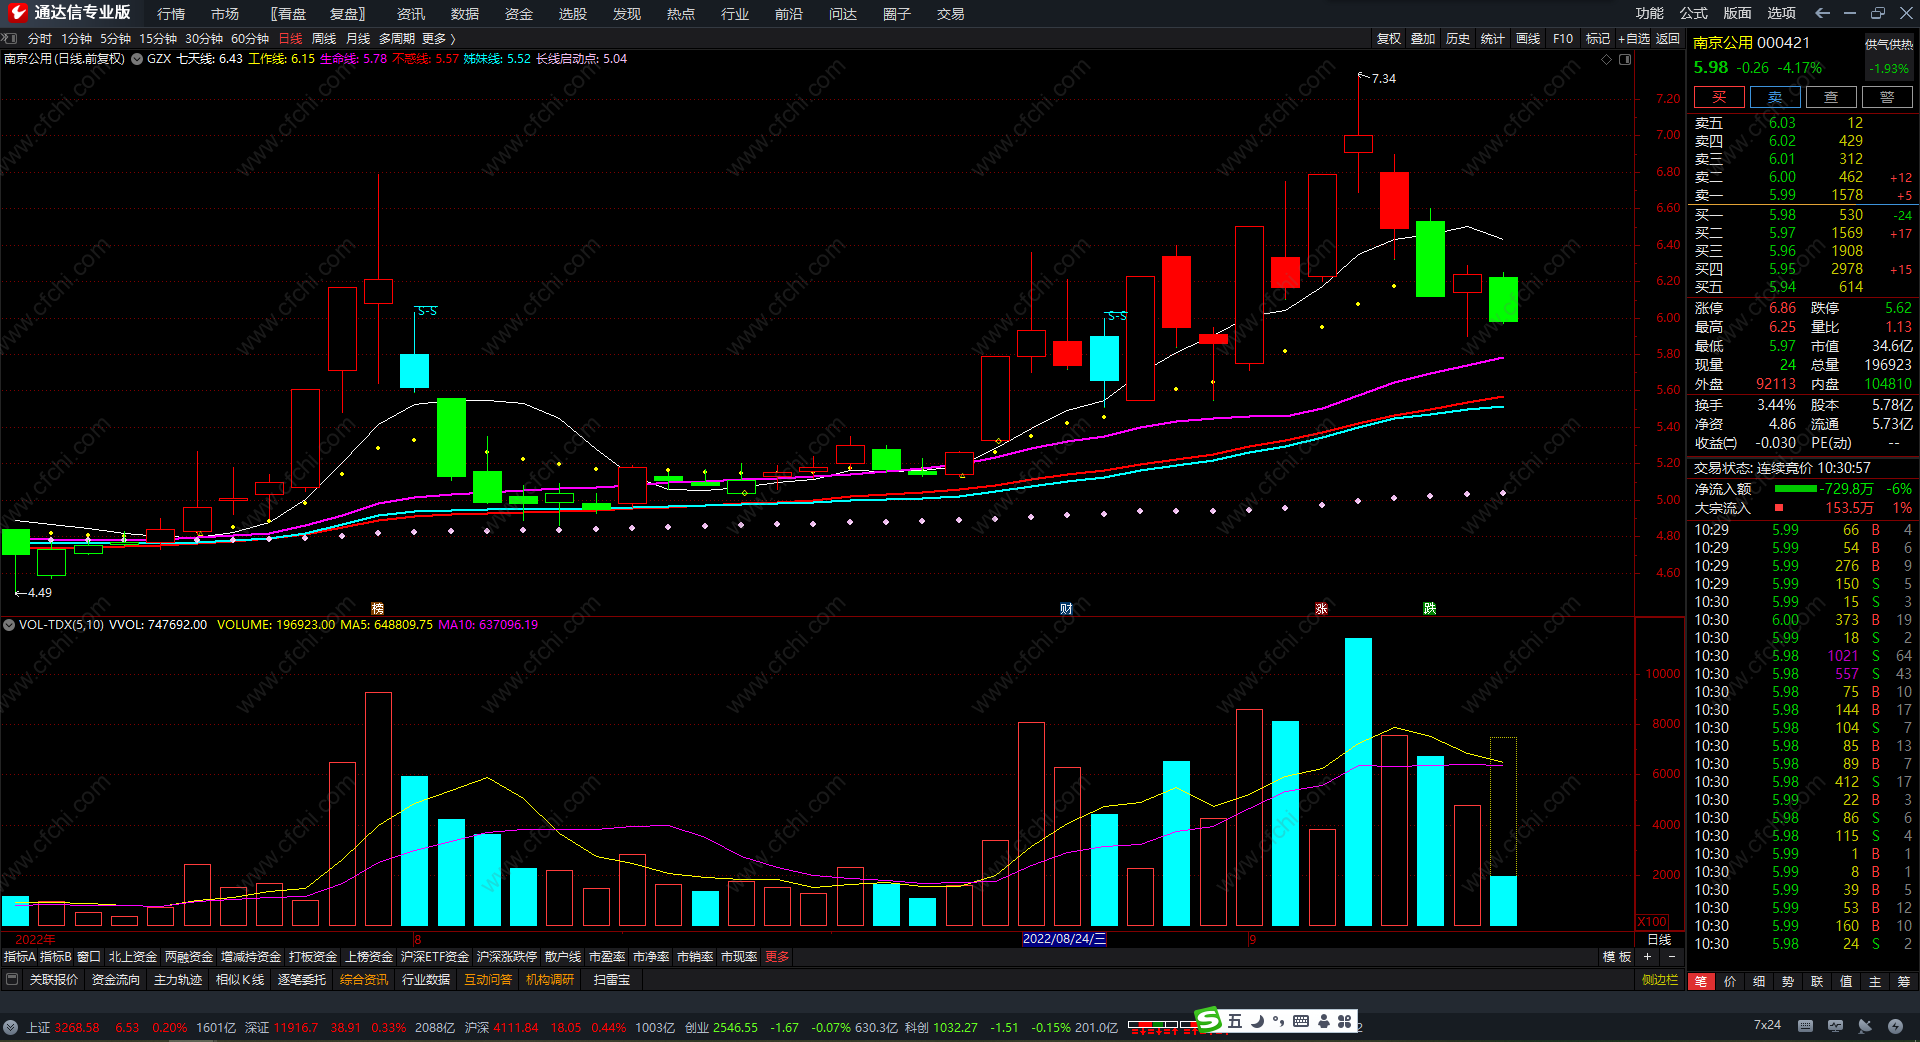The width and height of the screenshot is (1920, 1042).
Task: Click the input method skin person icon
Action: click(x=1324, y=1021)
